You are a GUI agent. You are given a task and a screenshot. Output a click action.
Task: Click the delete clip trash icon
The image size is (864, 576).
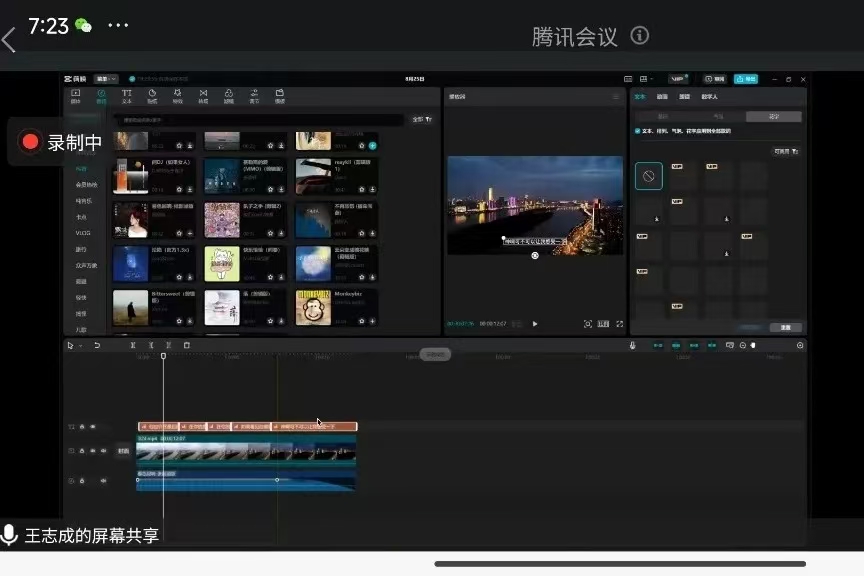coord(186,345)
